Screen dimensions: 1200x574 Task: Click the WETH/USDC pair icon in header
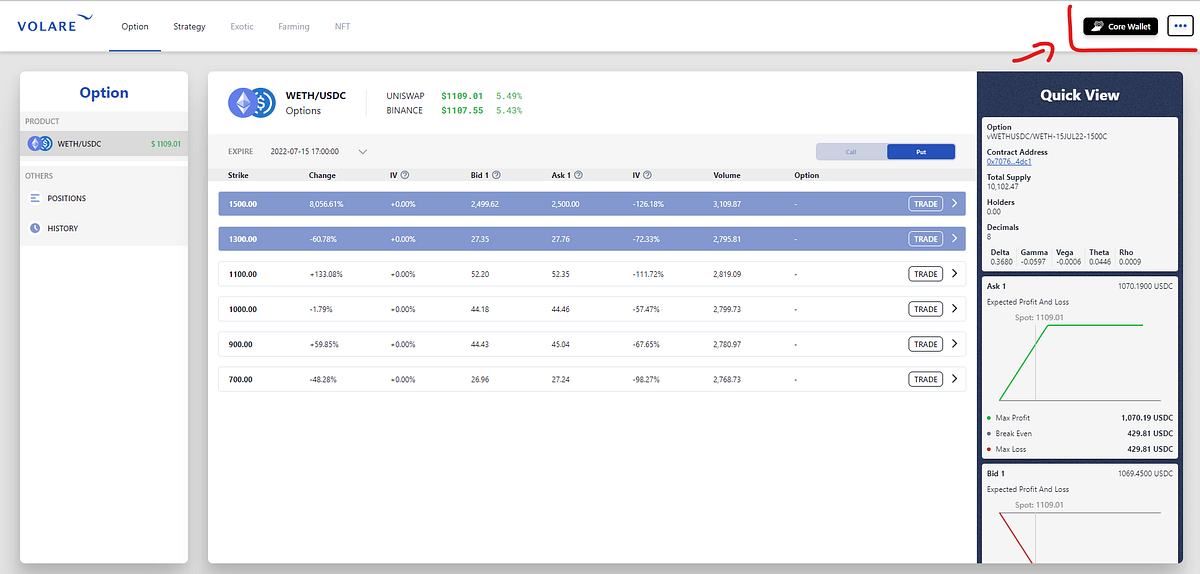[x=252, y=103]
